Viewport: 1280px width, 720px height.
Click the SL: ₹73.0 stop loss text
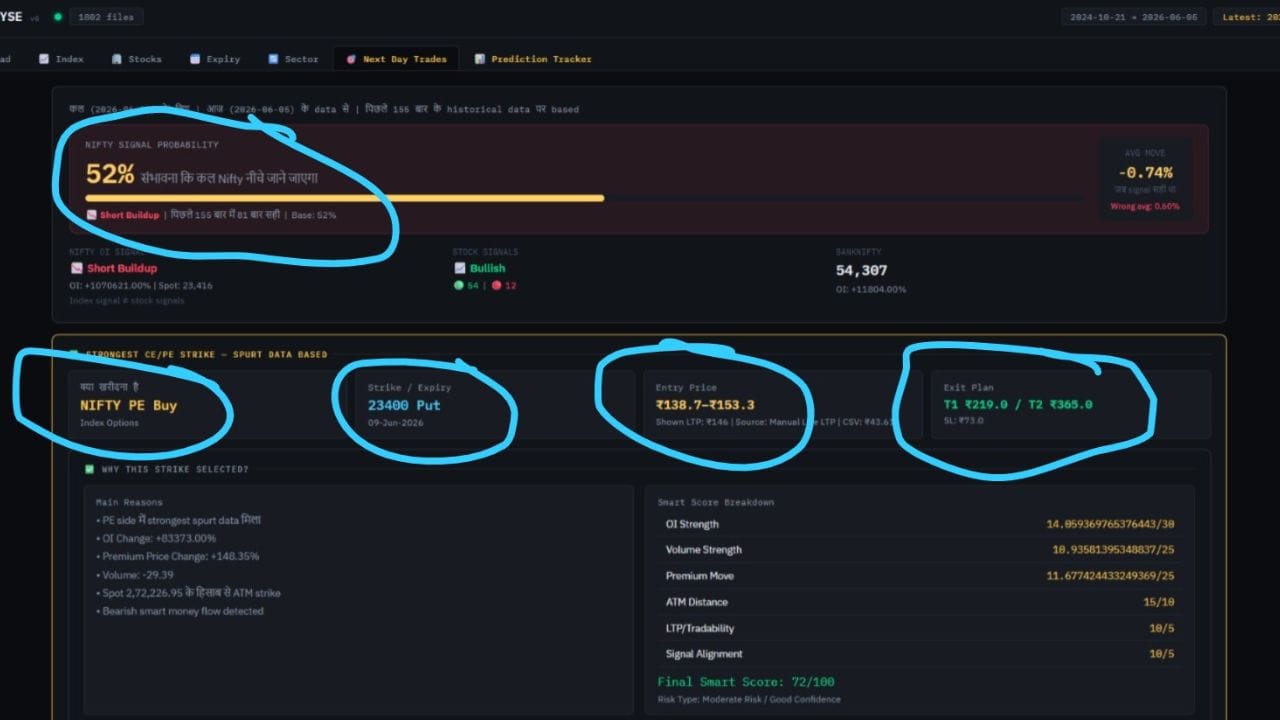coord(963,421)
